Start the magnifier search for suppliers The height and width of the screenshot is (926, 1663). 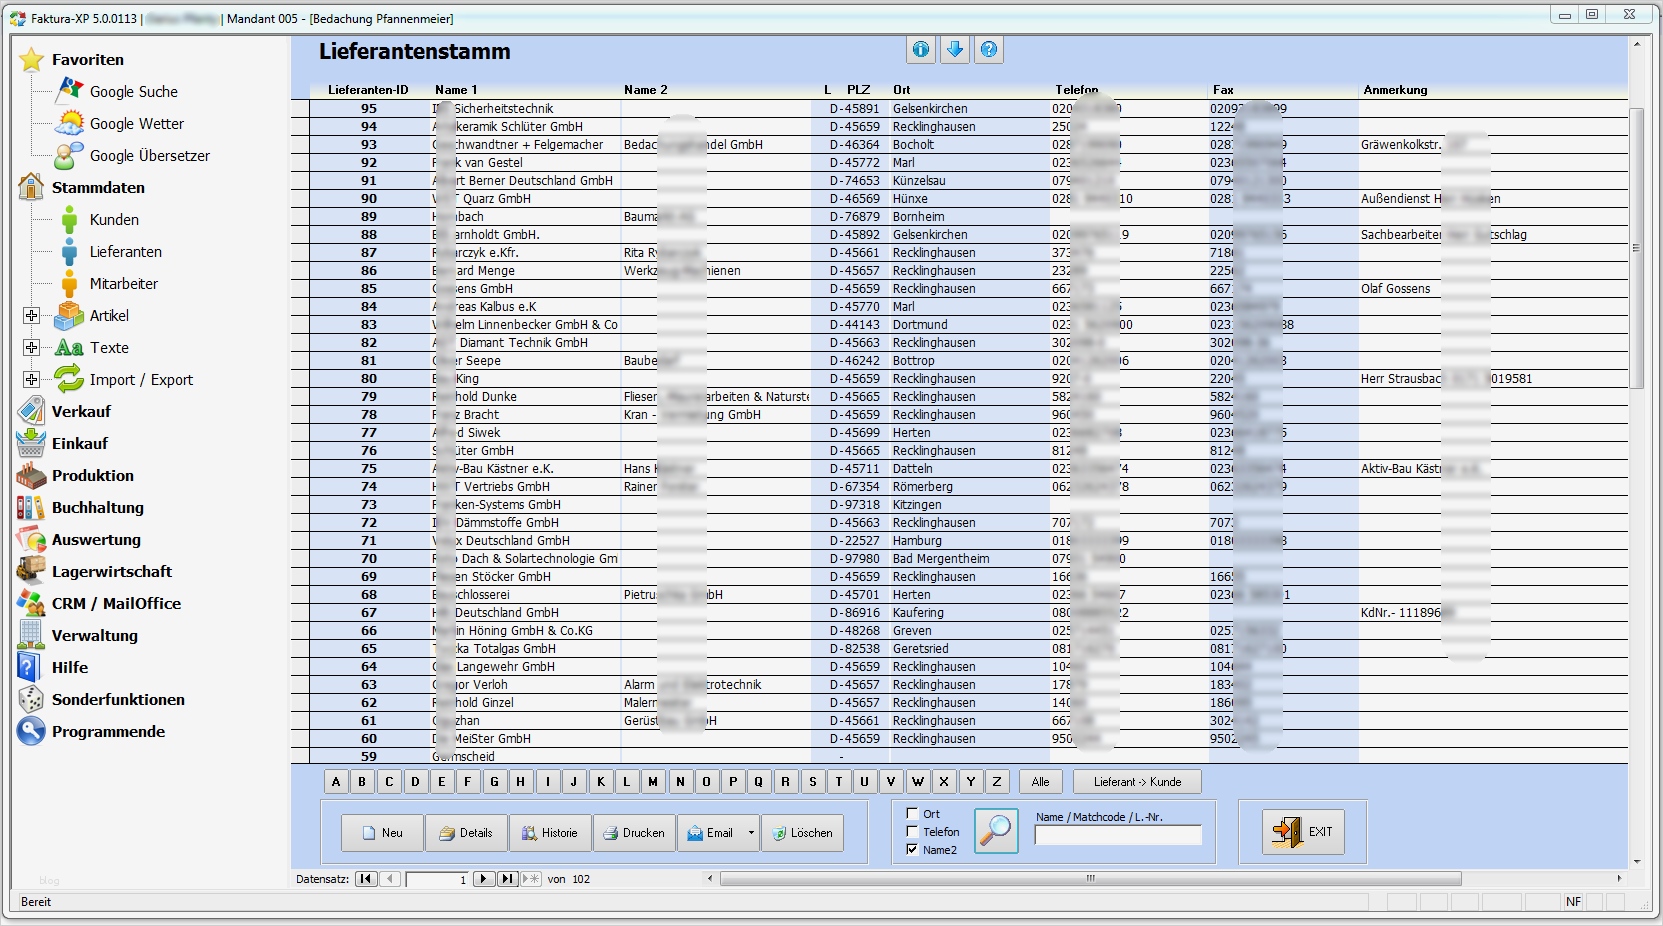pyautogui.click(x=995, y=831)
